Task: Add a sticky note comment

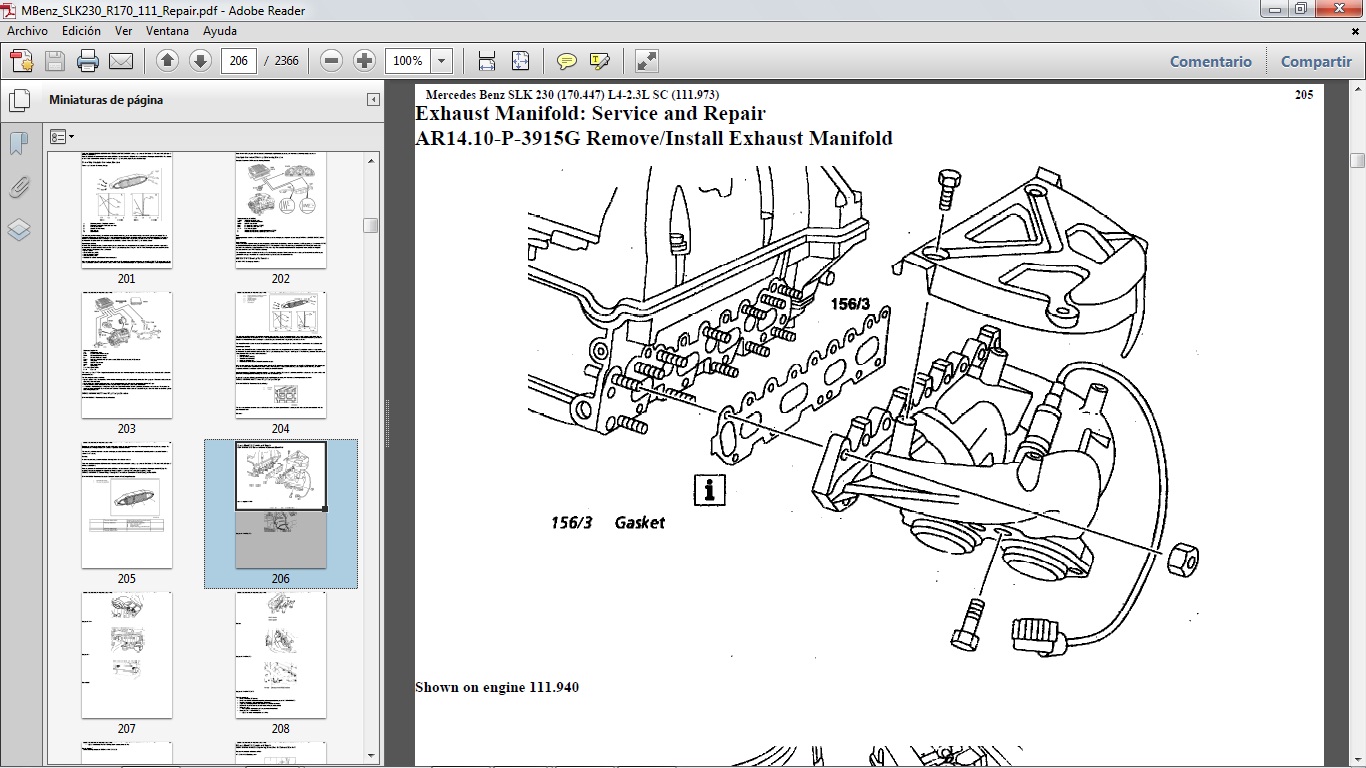Action: coord(567,61)
